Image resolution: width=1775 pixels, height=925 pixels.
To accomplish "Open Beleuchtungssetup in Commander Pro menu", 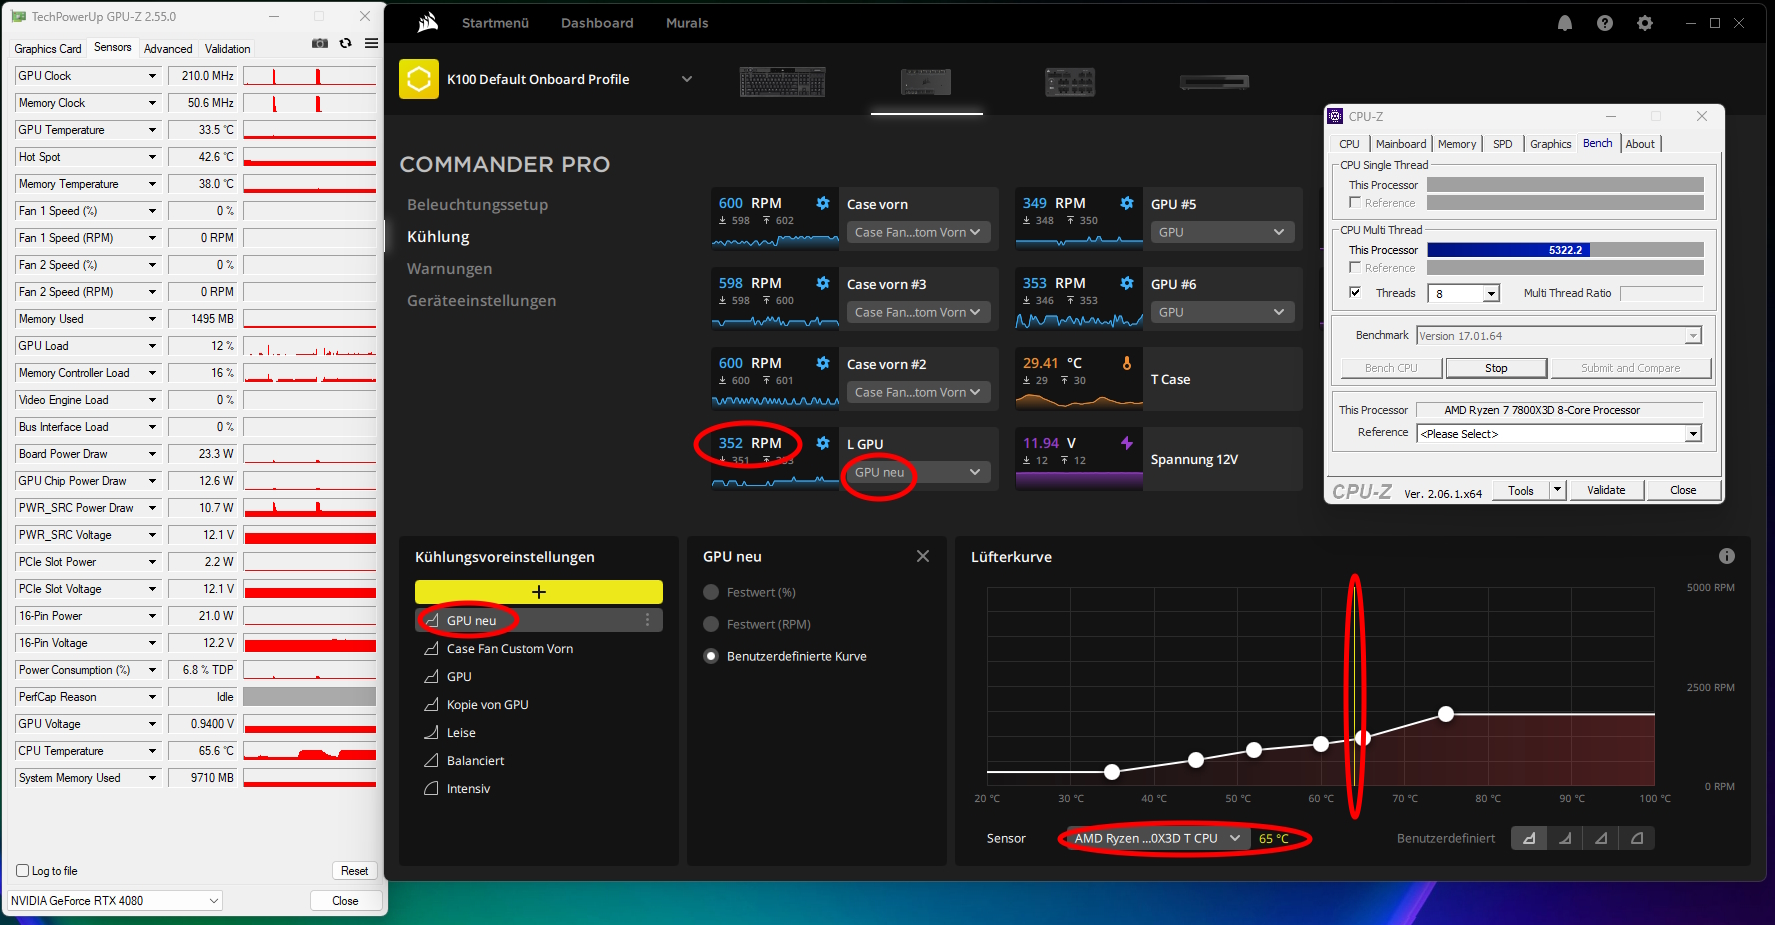I will tap(478, 204).
